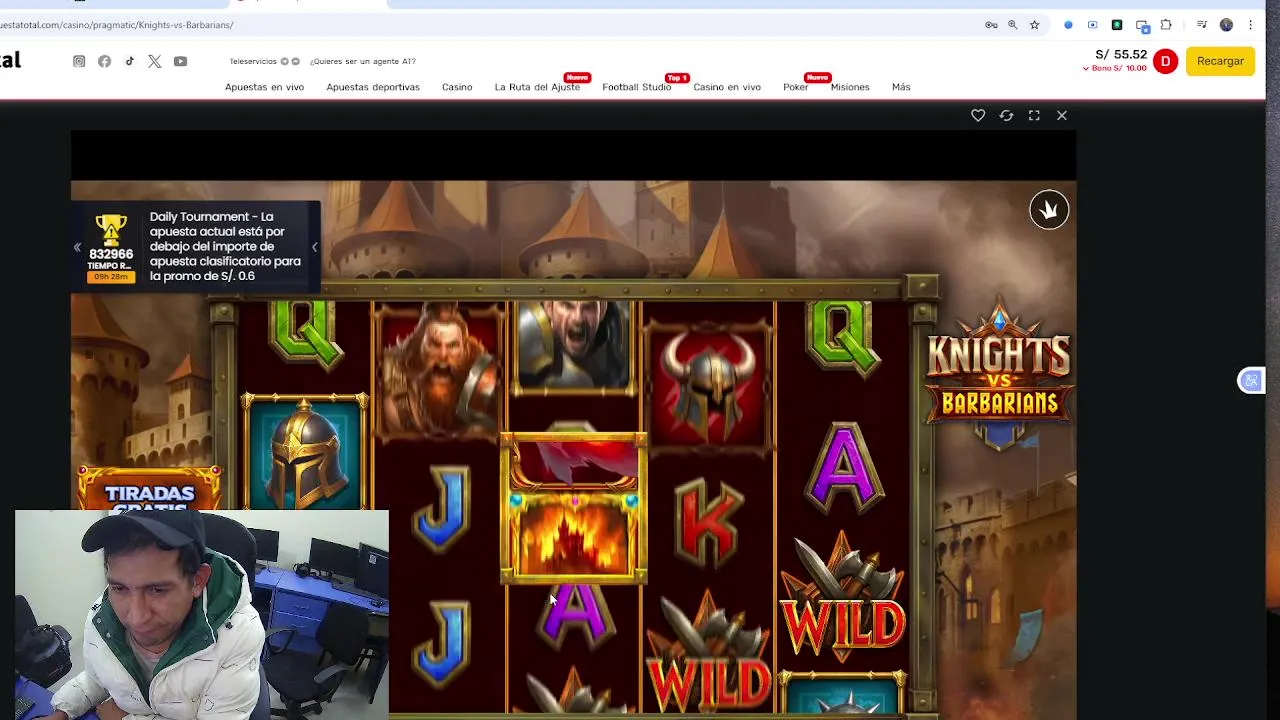This screenshot has width=1280, height=720.
Task: Open the TikTok social icon
Action: click(x=130, y=61)
